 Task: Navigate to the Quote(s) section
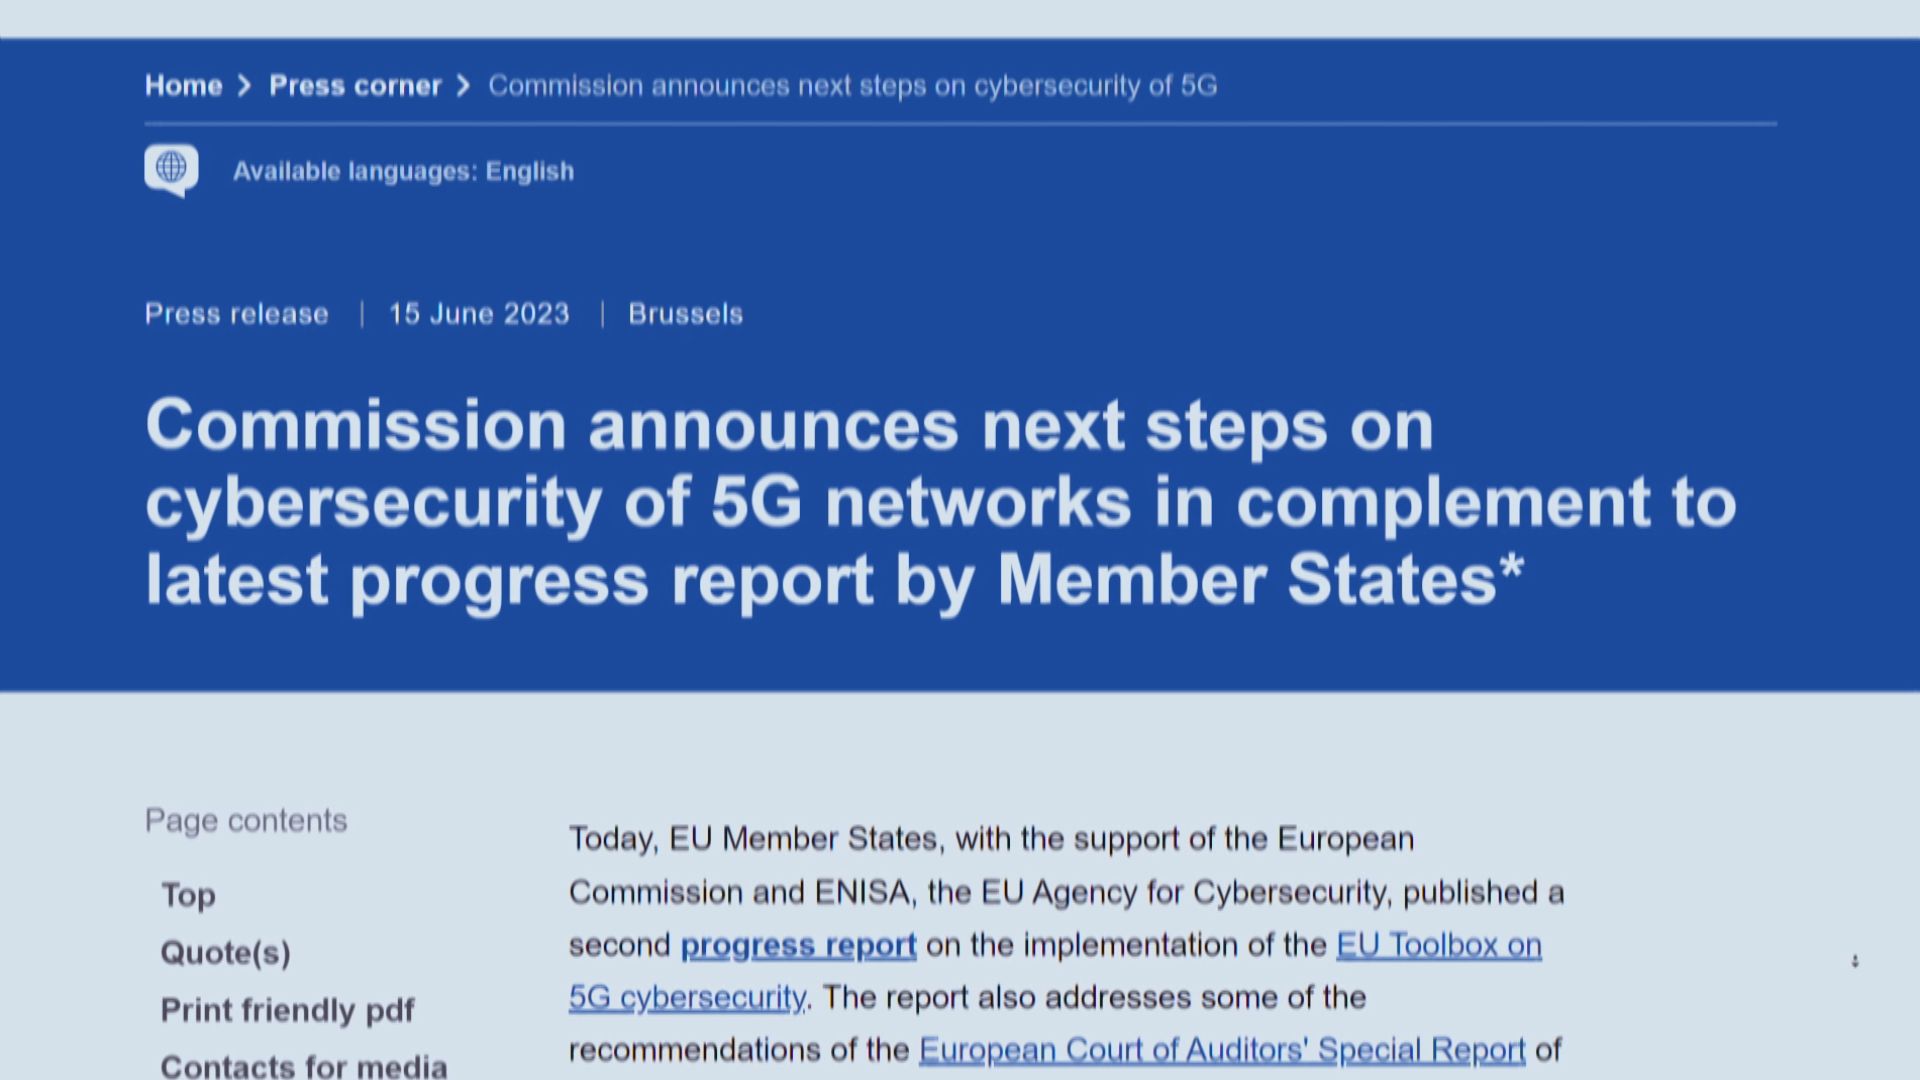tap(225, 952)
